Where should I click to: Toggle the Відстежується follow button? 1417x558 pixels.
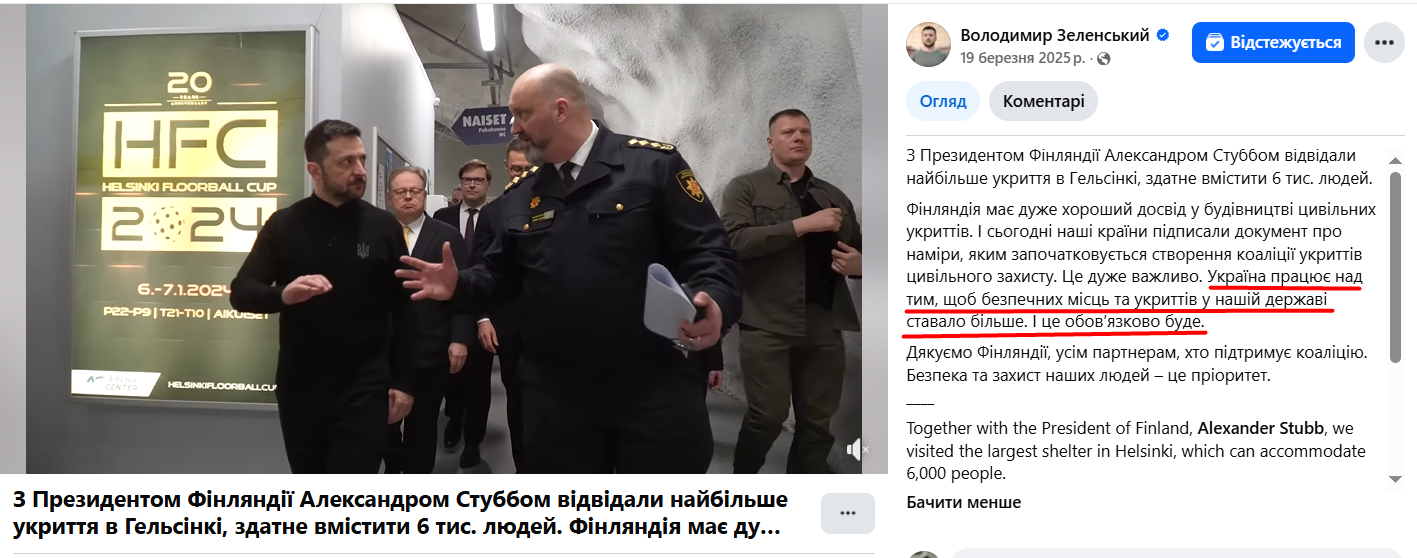coord(1273,43)
